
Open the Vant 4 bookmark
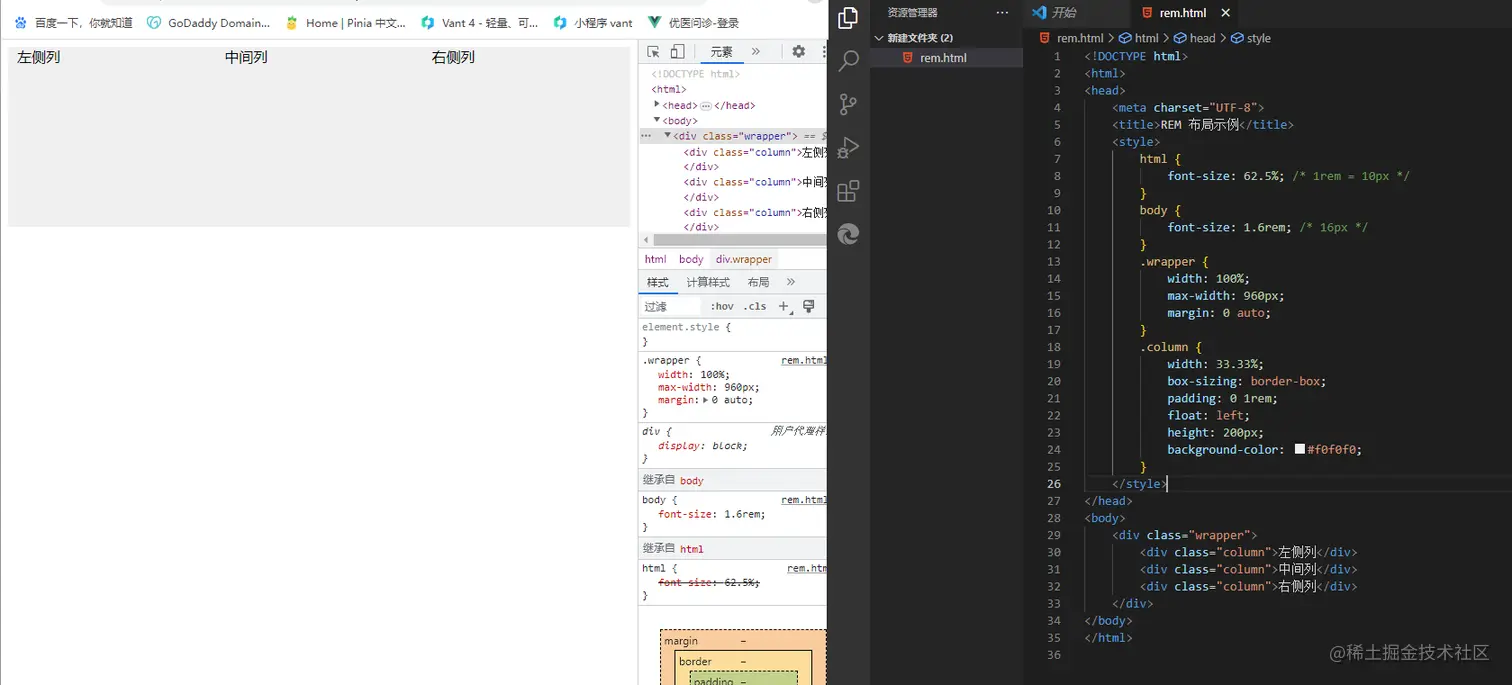click(480, 22)
